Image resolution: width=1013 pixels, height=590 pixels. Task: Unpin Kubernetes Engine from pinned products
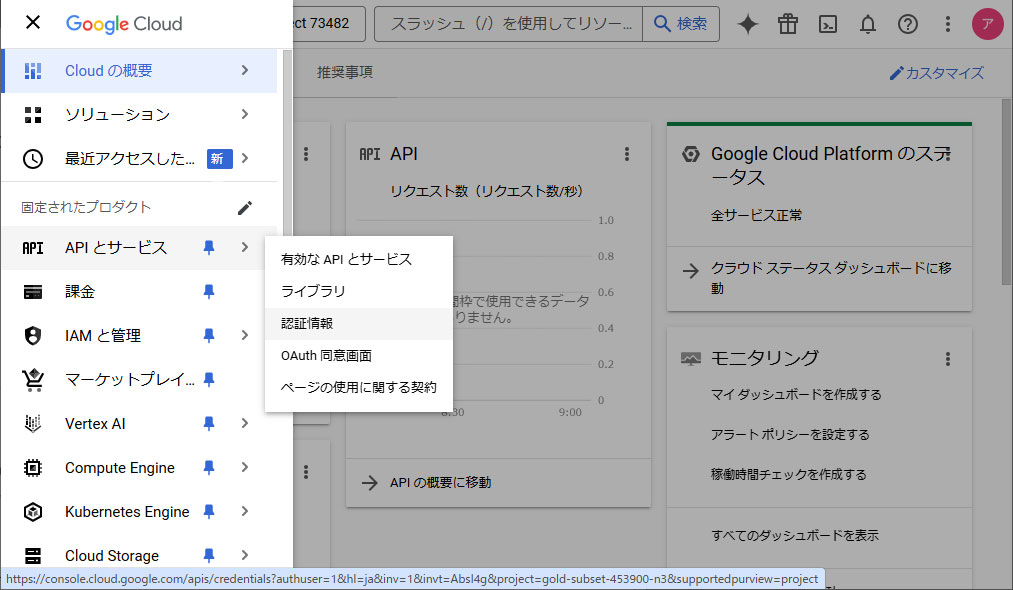coord(209,511)
